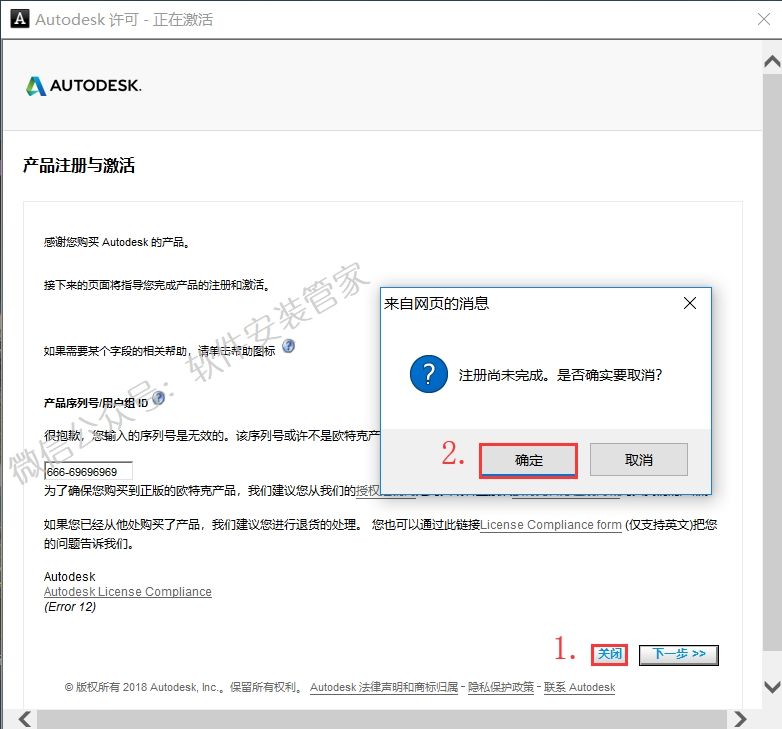Open the 隐私保护政策 footer link
This screenshot has height=729, width=782.
point(504,687)
